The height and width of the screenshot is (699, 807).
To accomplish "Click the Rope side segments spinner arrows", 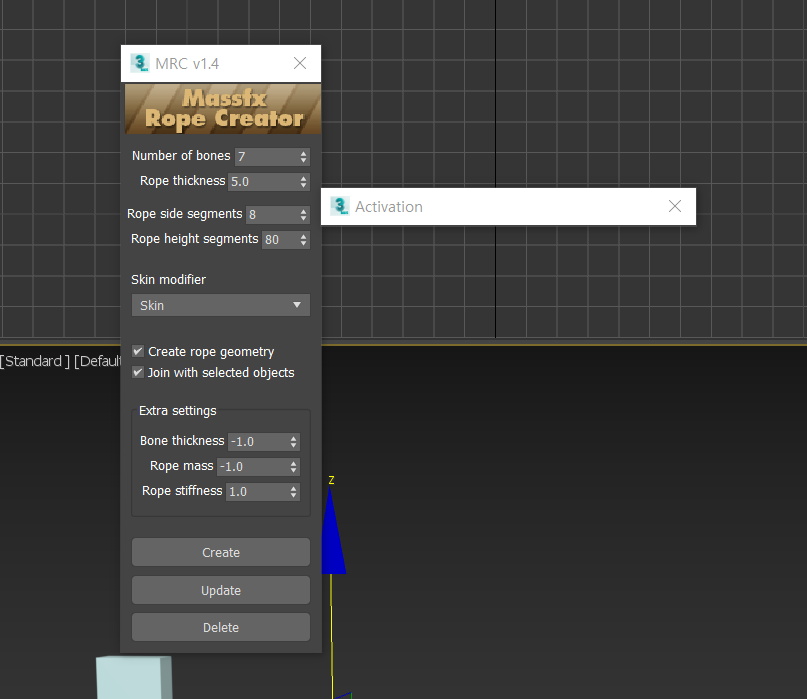I will (304, 215).
